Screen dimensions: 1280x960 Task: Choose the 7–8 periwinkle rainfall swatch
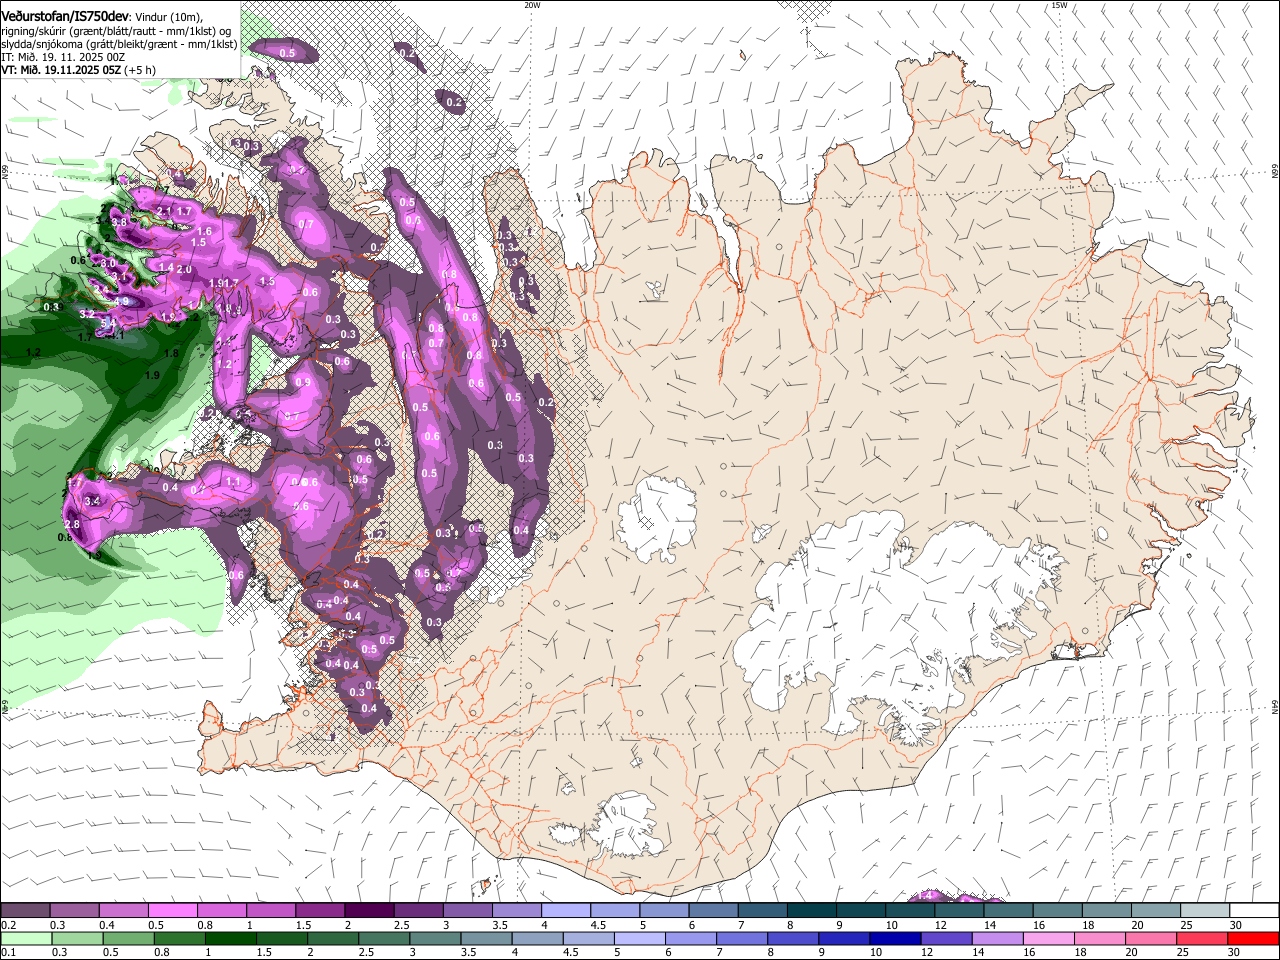tap(742, 938)
